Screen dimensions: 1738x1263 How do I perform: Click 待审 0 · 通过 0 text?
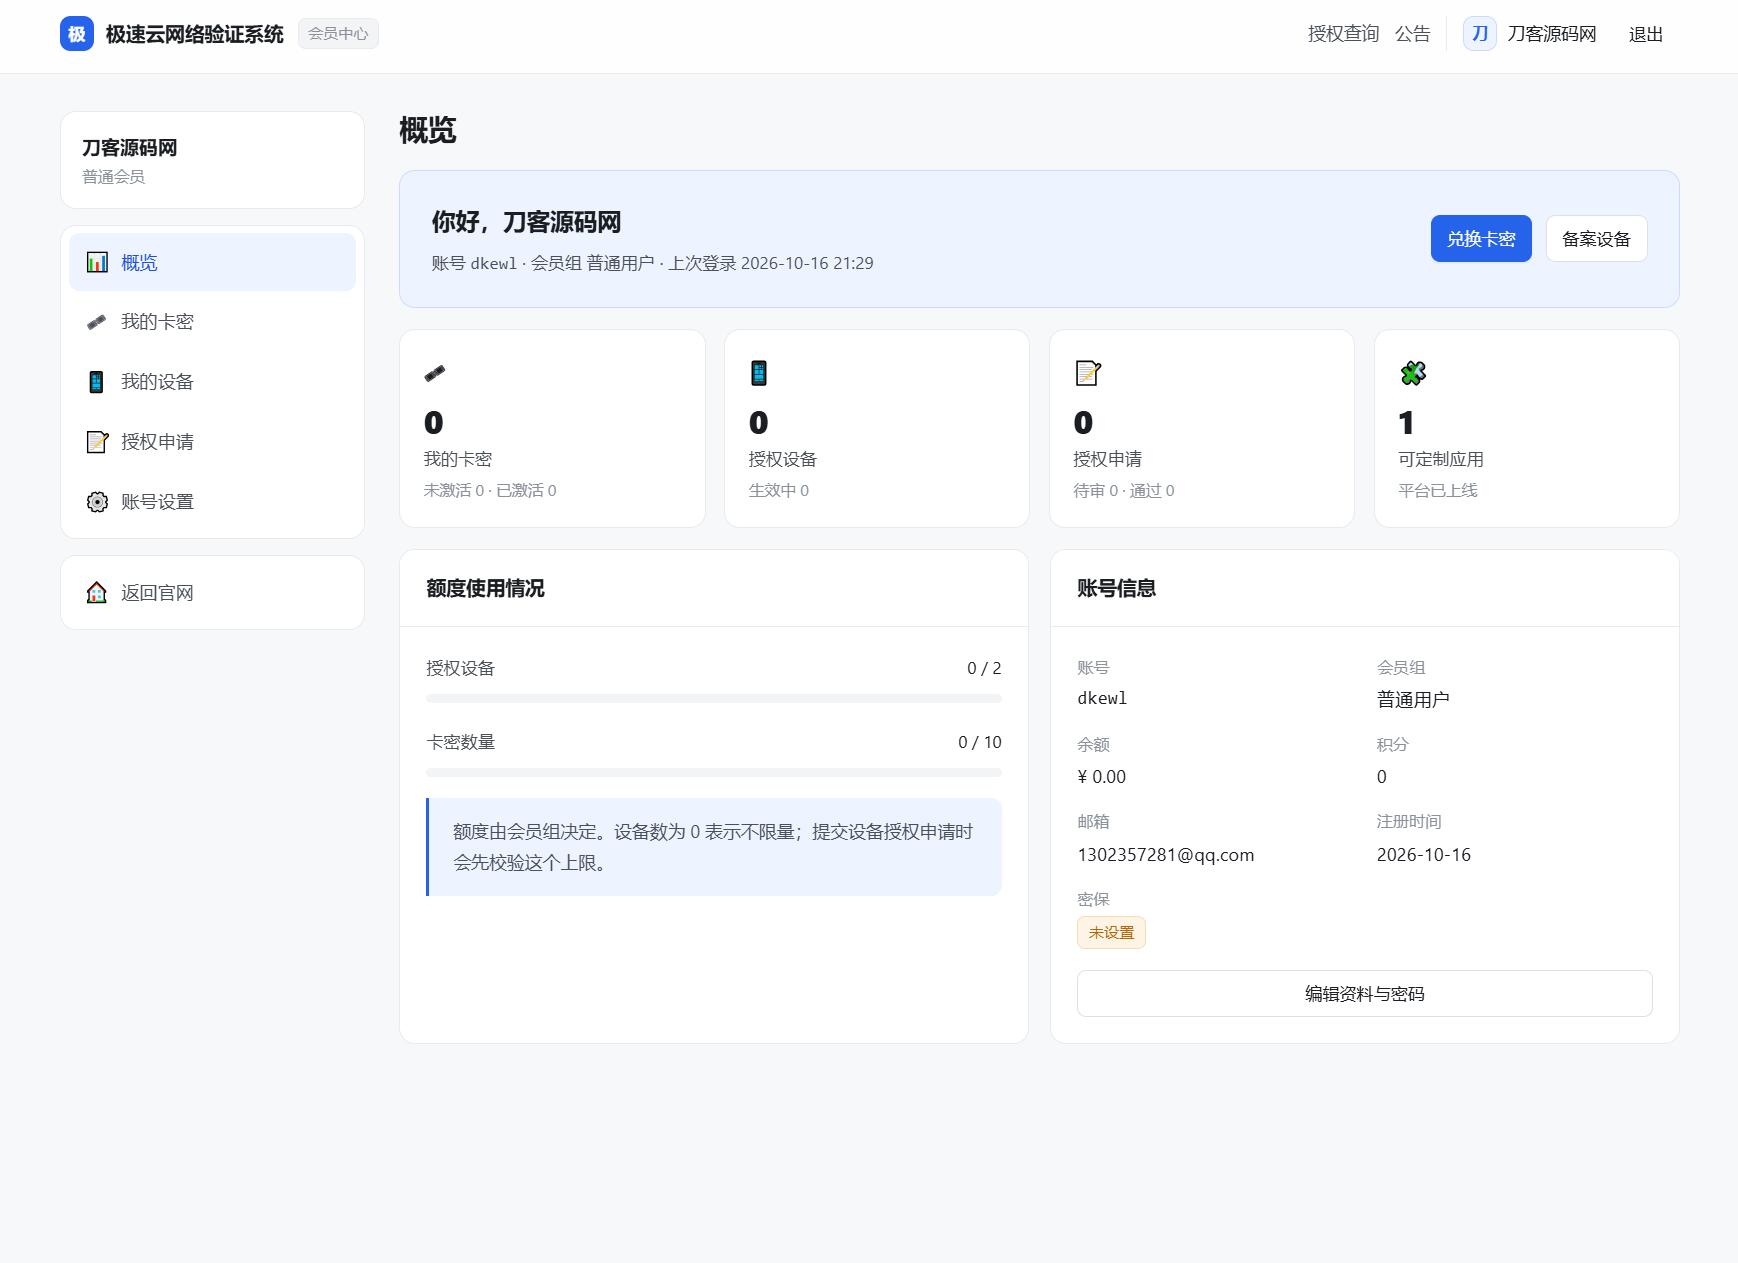[x=1123, y=490]
